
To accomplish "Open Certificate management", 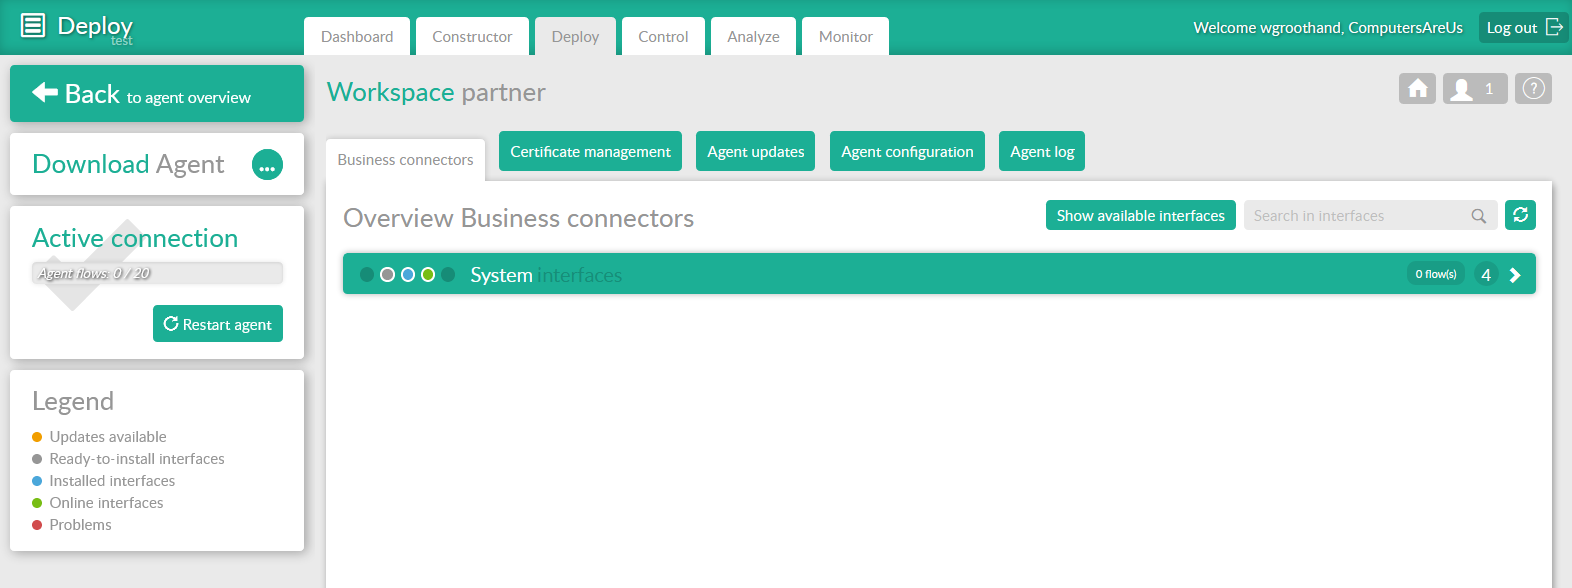I will click(590, 152).
